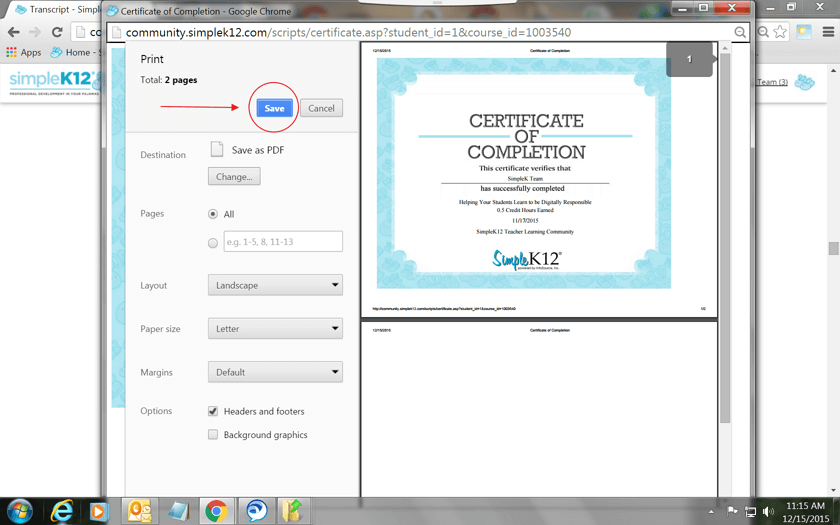
Task: Show hidden system tray icons
Action: pyautogui.click(x=711, y=512)
